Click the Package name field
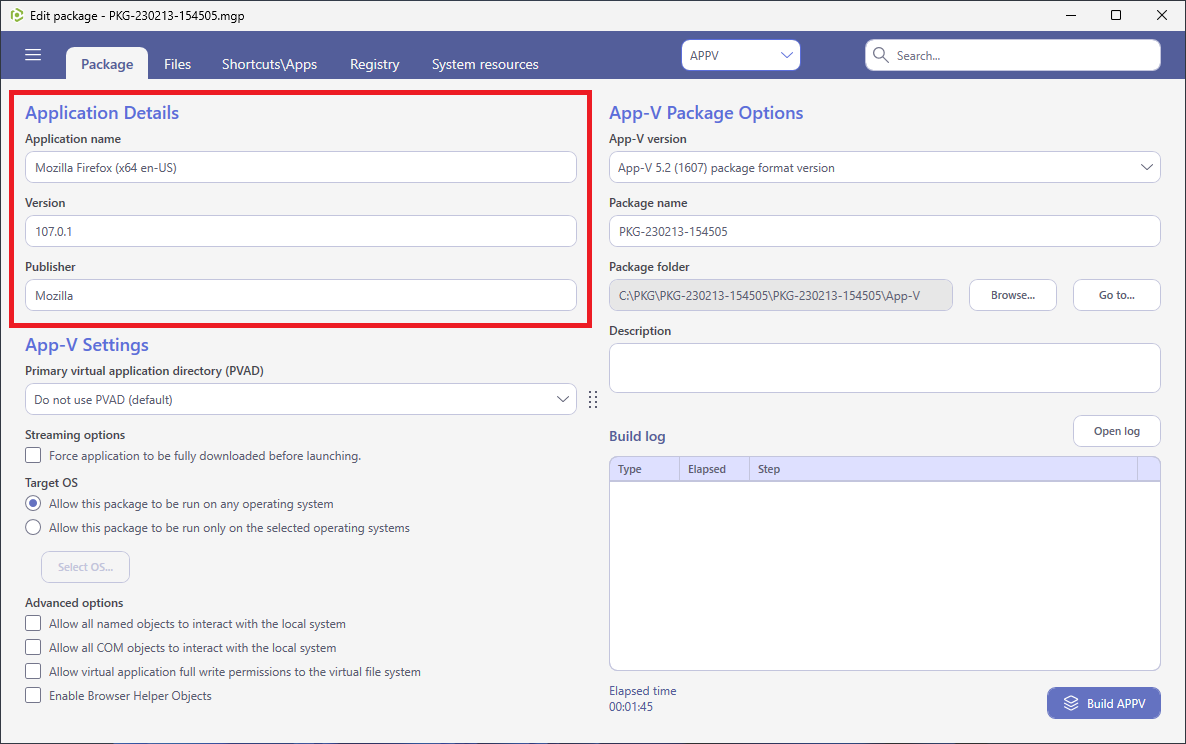Image resolution: width=1186 pixels, height=744 pixels. [x=884, y=231]
